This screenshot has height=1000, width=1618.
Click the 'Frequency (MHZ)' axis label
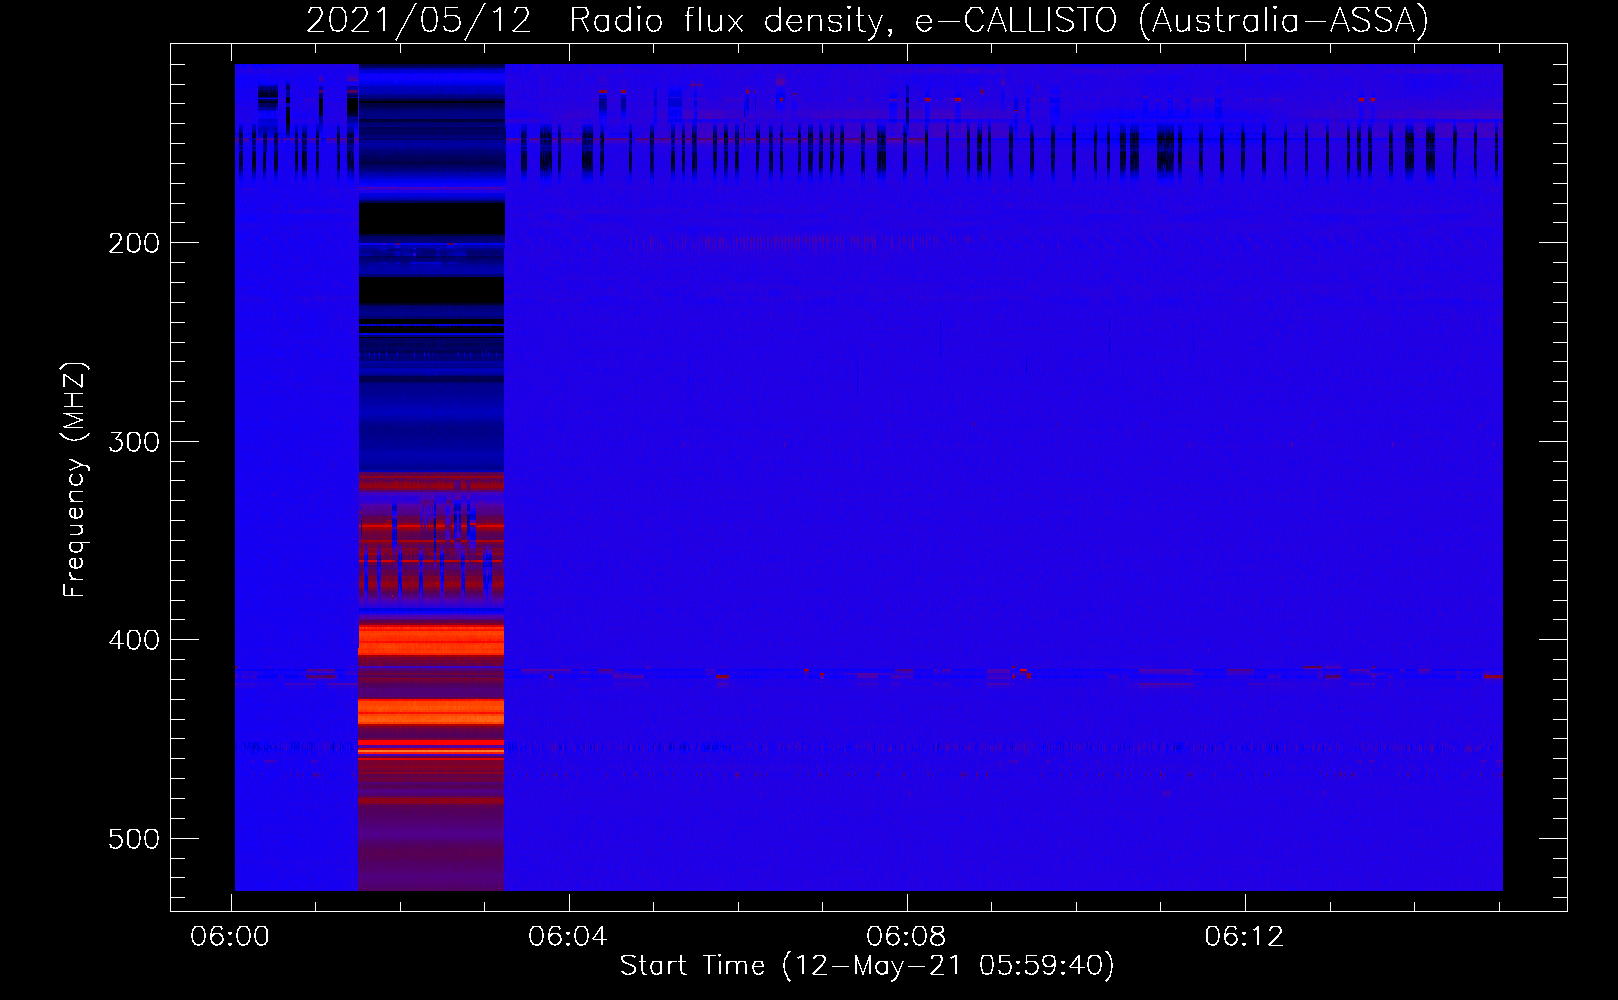click(x=75, y=480)
